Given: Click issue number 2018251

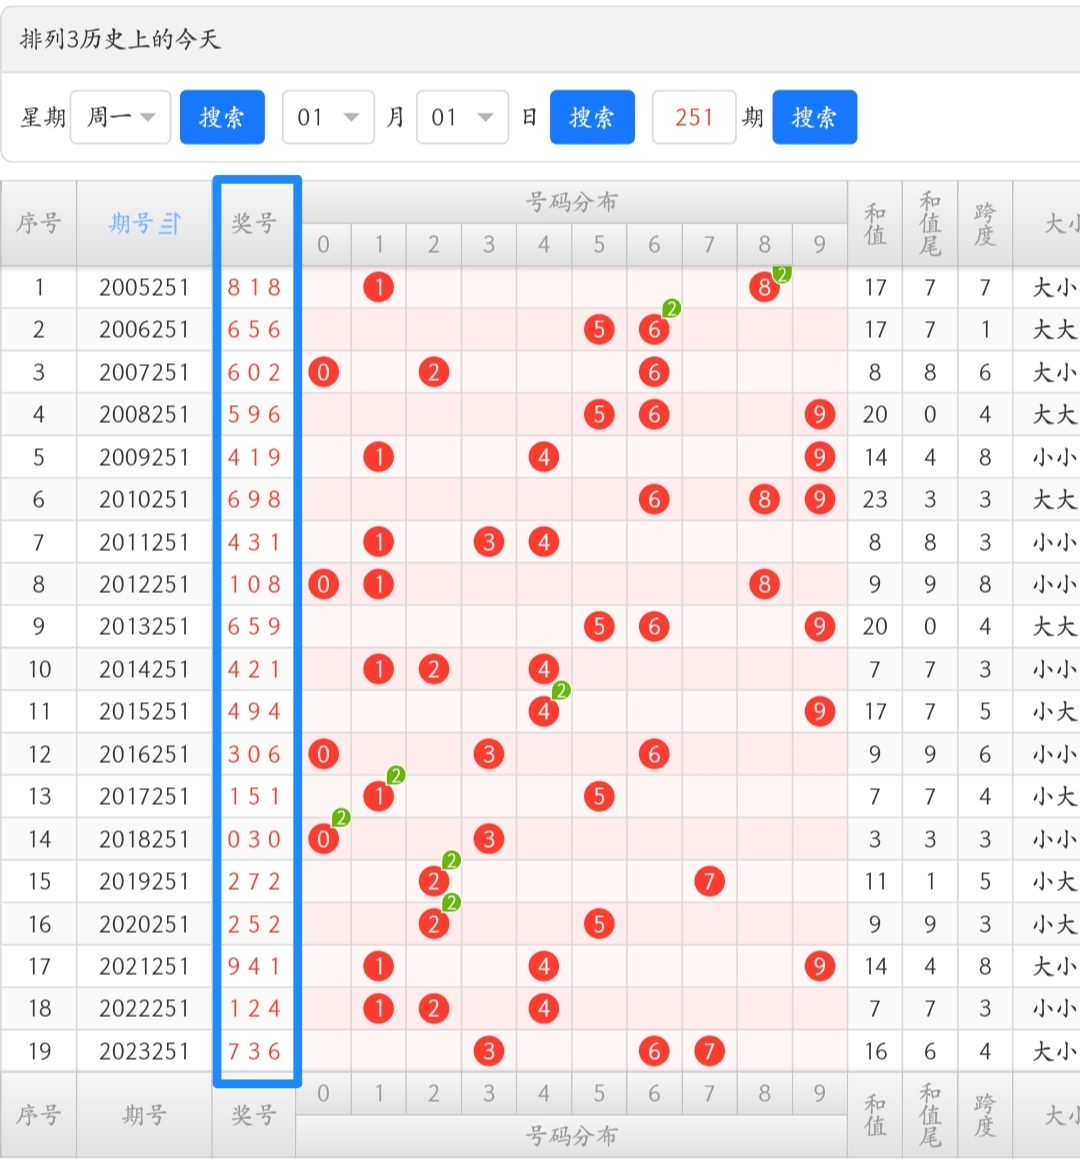Looking at the screenshot, I should point(144,839).
